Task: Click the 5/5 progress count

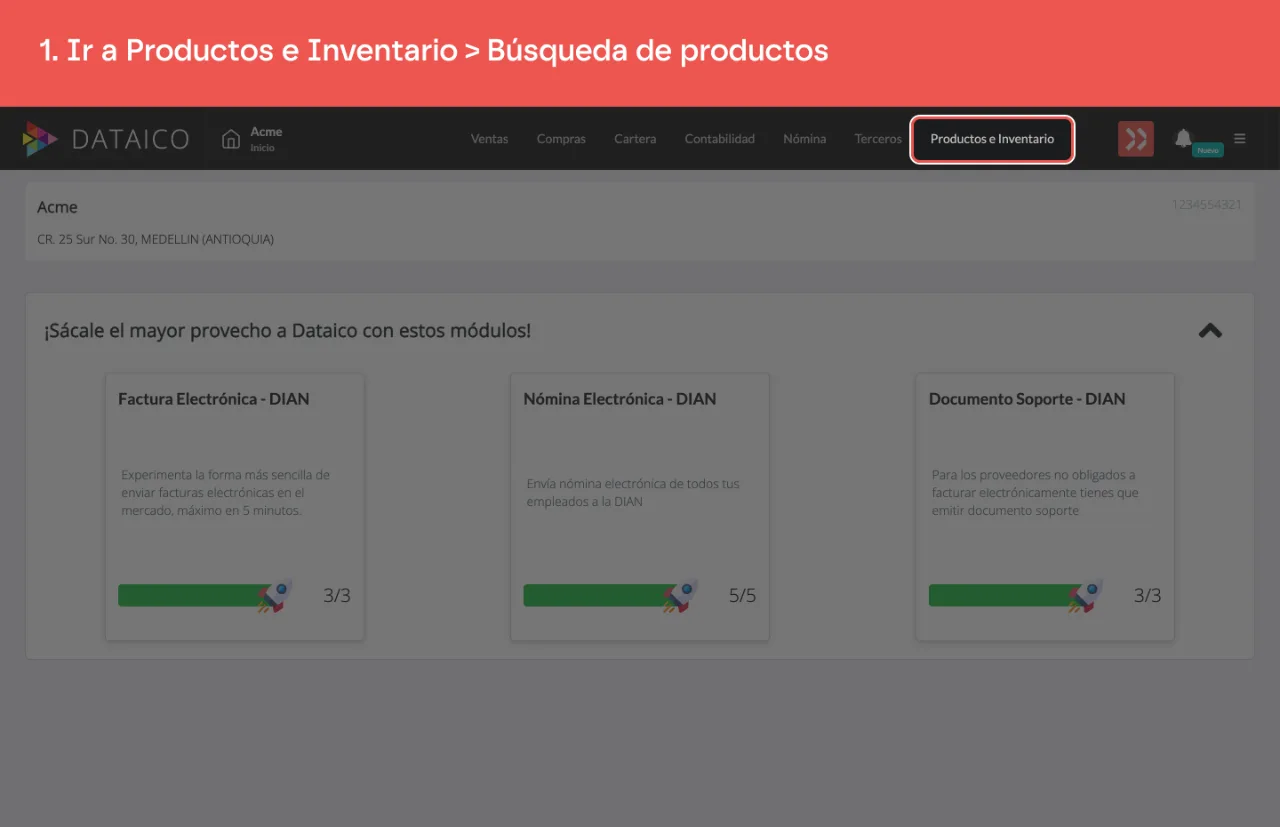Action: coord(742,596)
